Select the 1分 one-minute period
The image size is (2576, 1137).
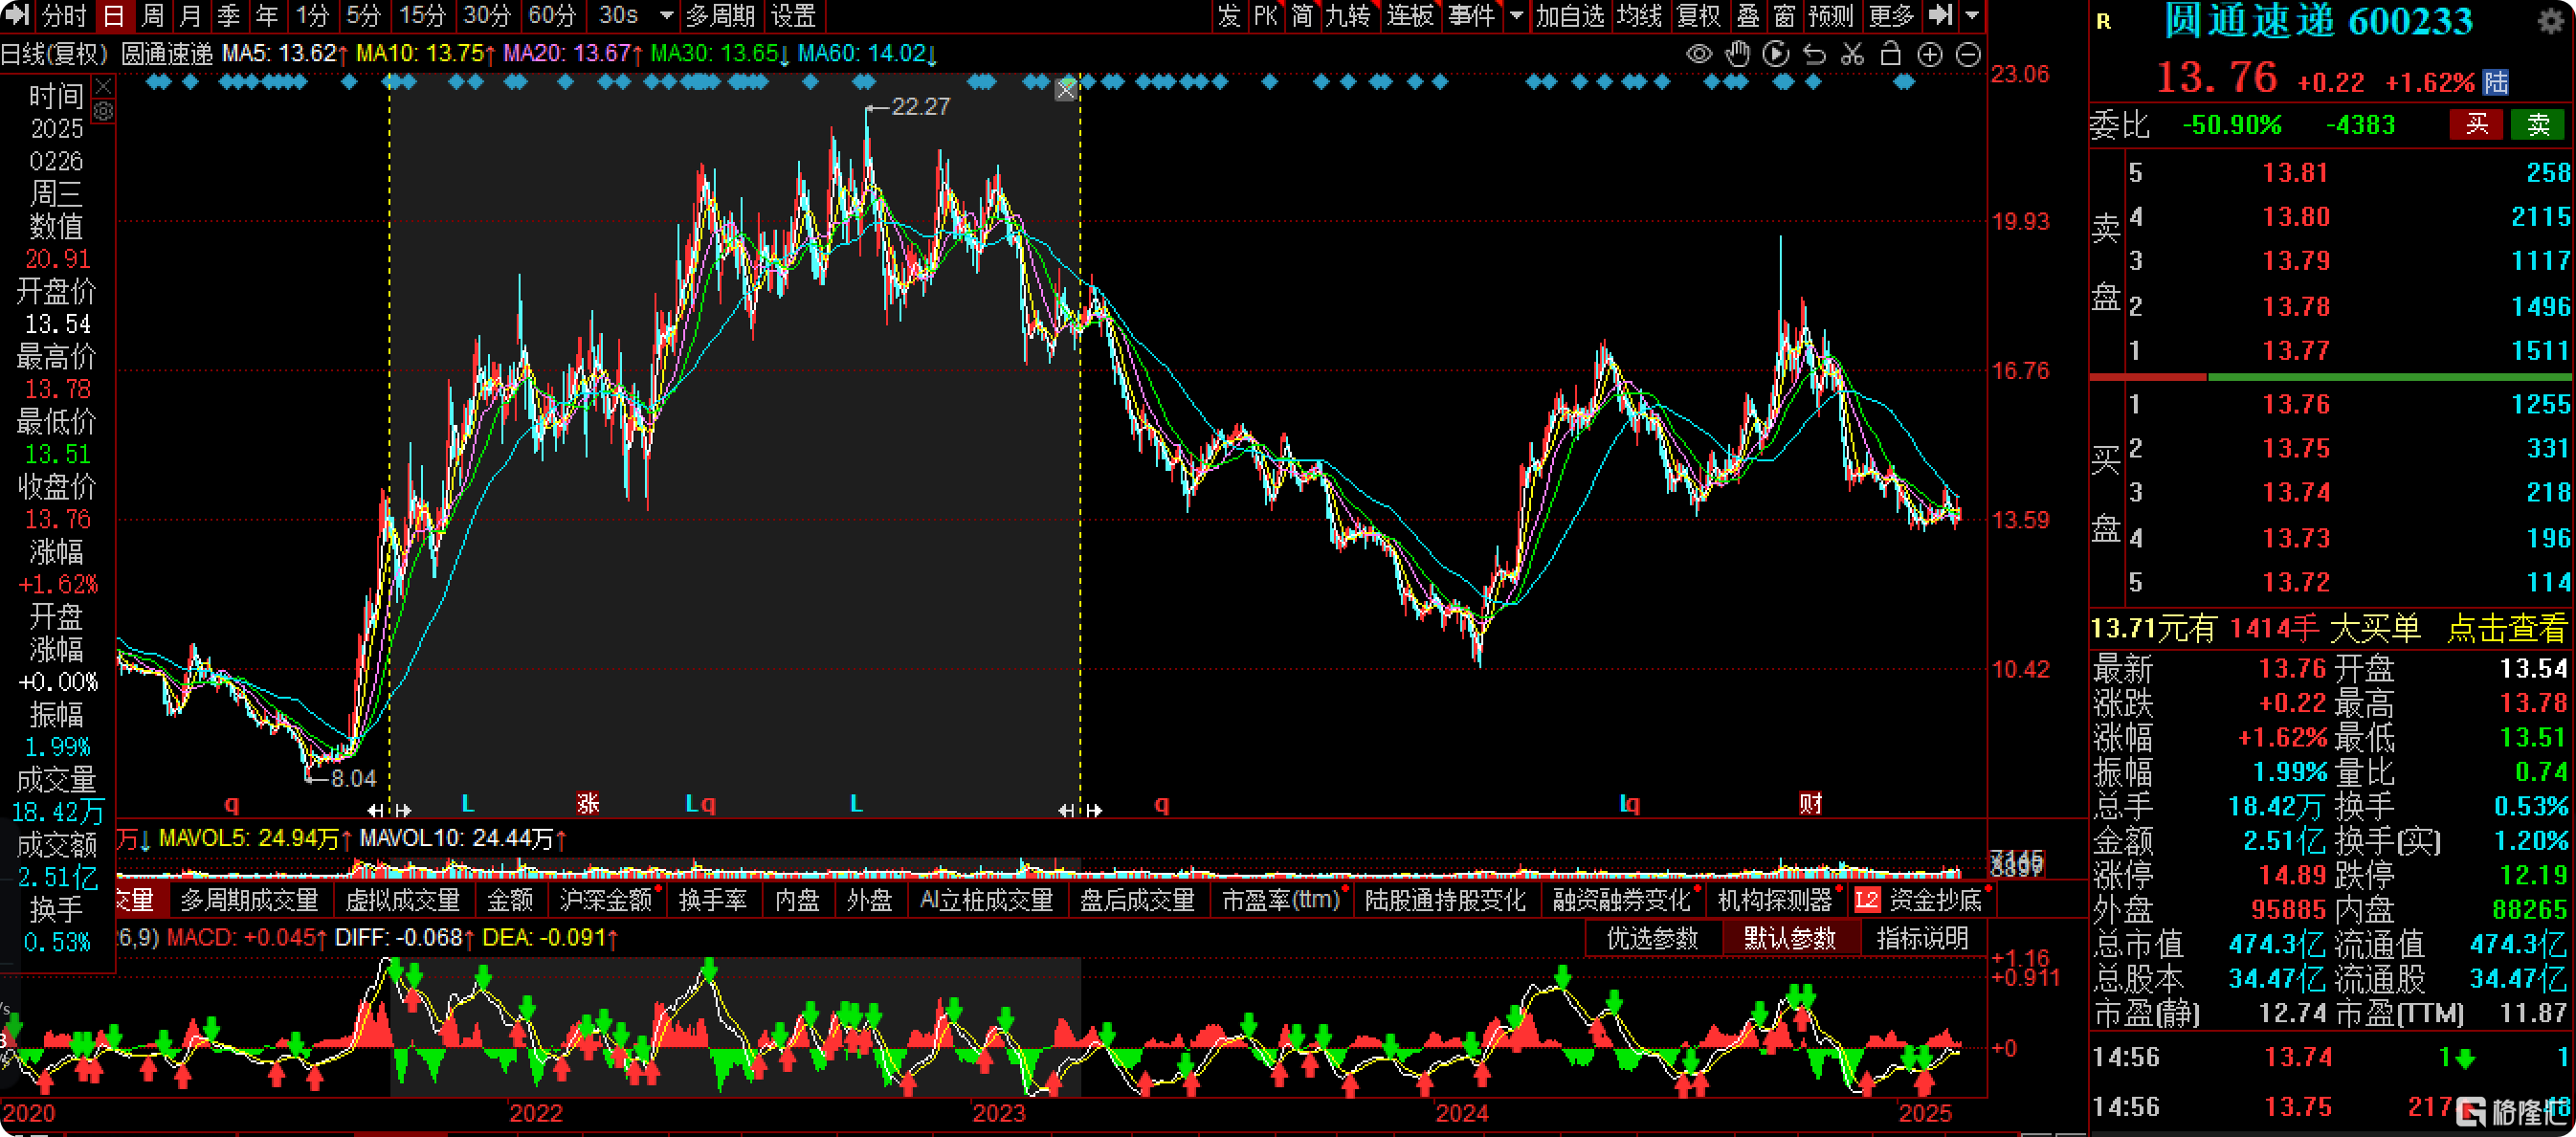[x=312, y=15]
